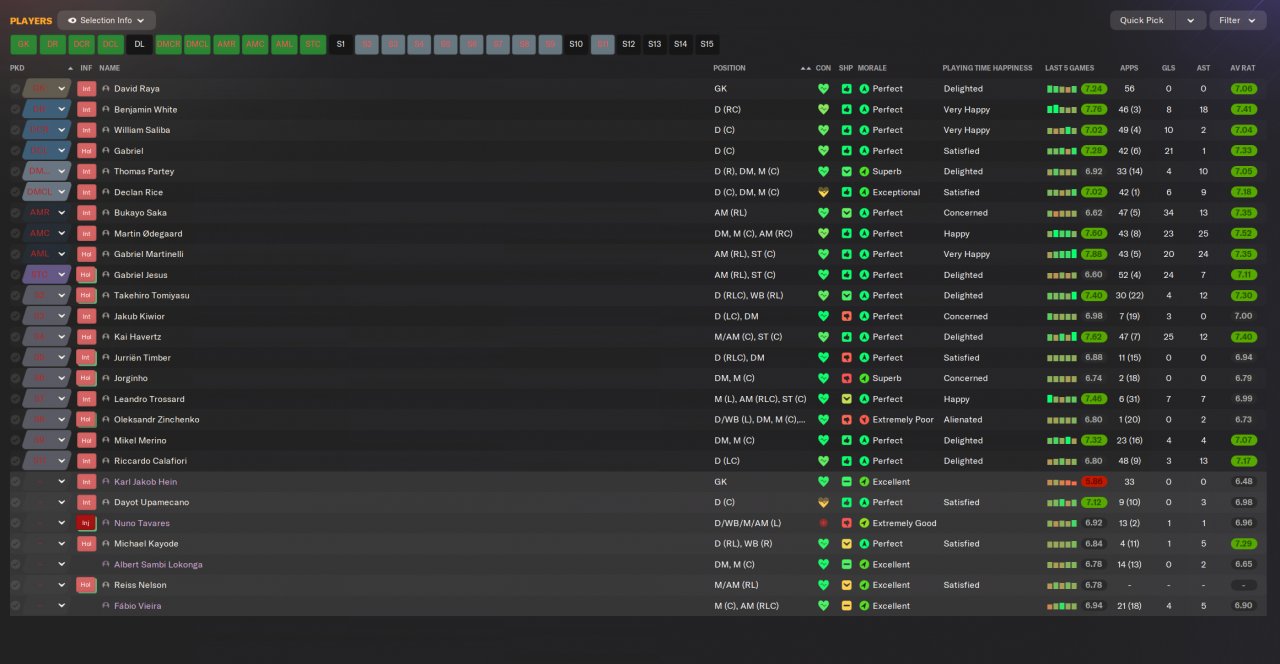Open the Selection Info dropdown
Screen dimensions: 1280x664
point(106,20)
